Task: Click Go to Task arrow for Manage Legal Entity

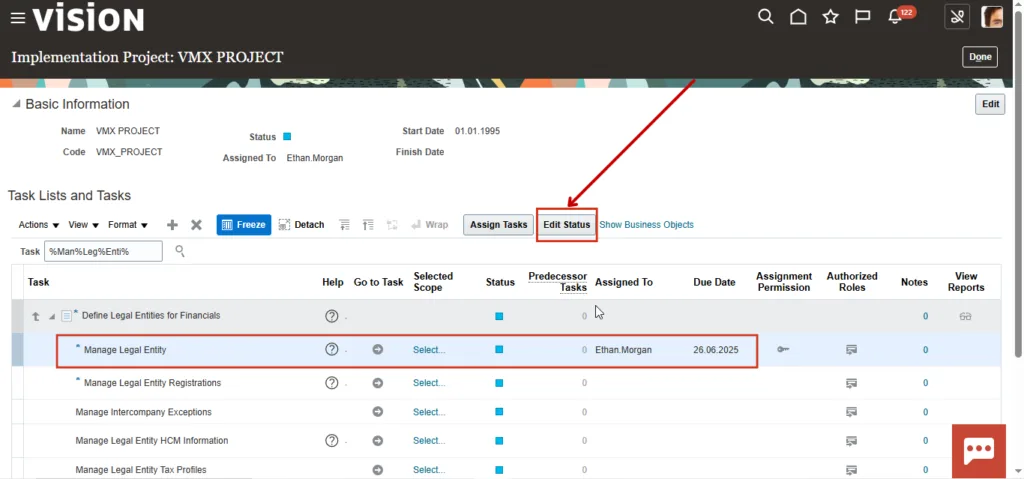Action: (378, 350)
